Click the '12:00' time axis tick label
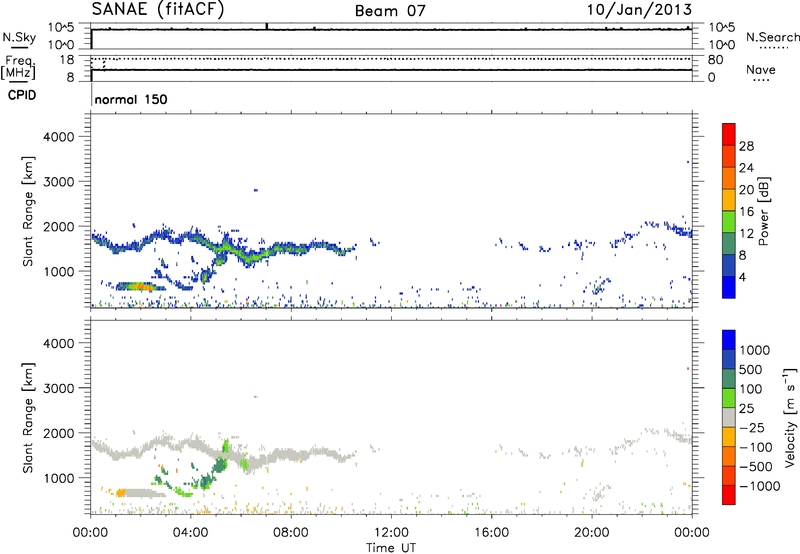The image size is (800, 554). coord(391,533)
